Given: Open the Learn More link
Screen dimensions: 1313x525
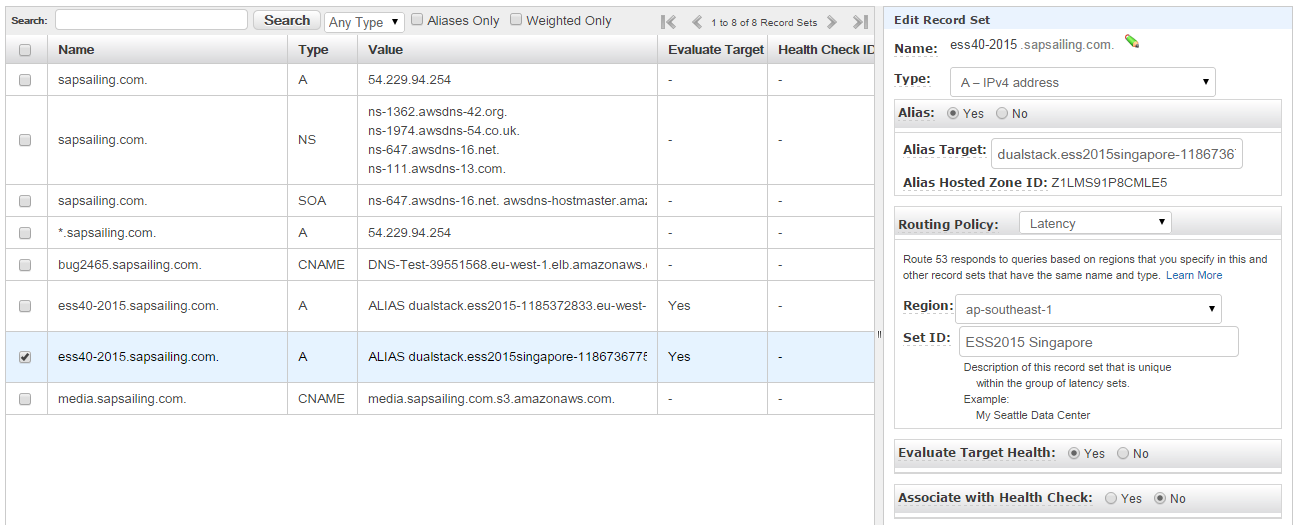Looking at the screenshot, I should pyautogui.click(x=1194, y=275).
